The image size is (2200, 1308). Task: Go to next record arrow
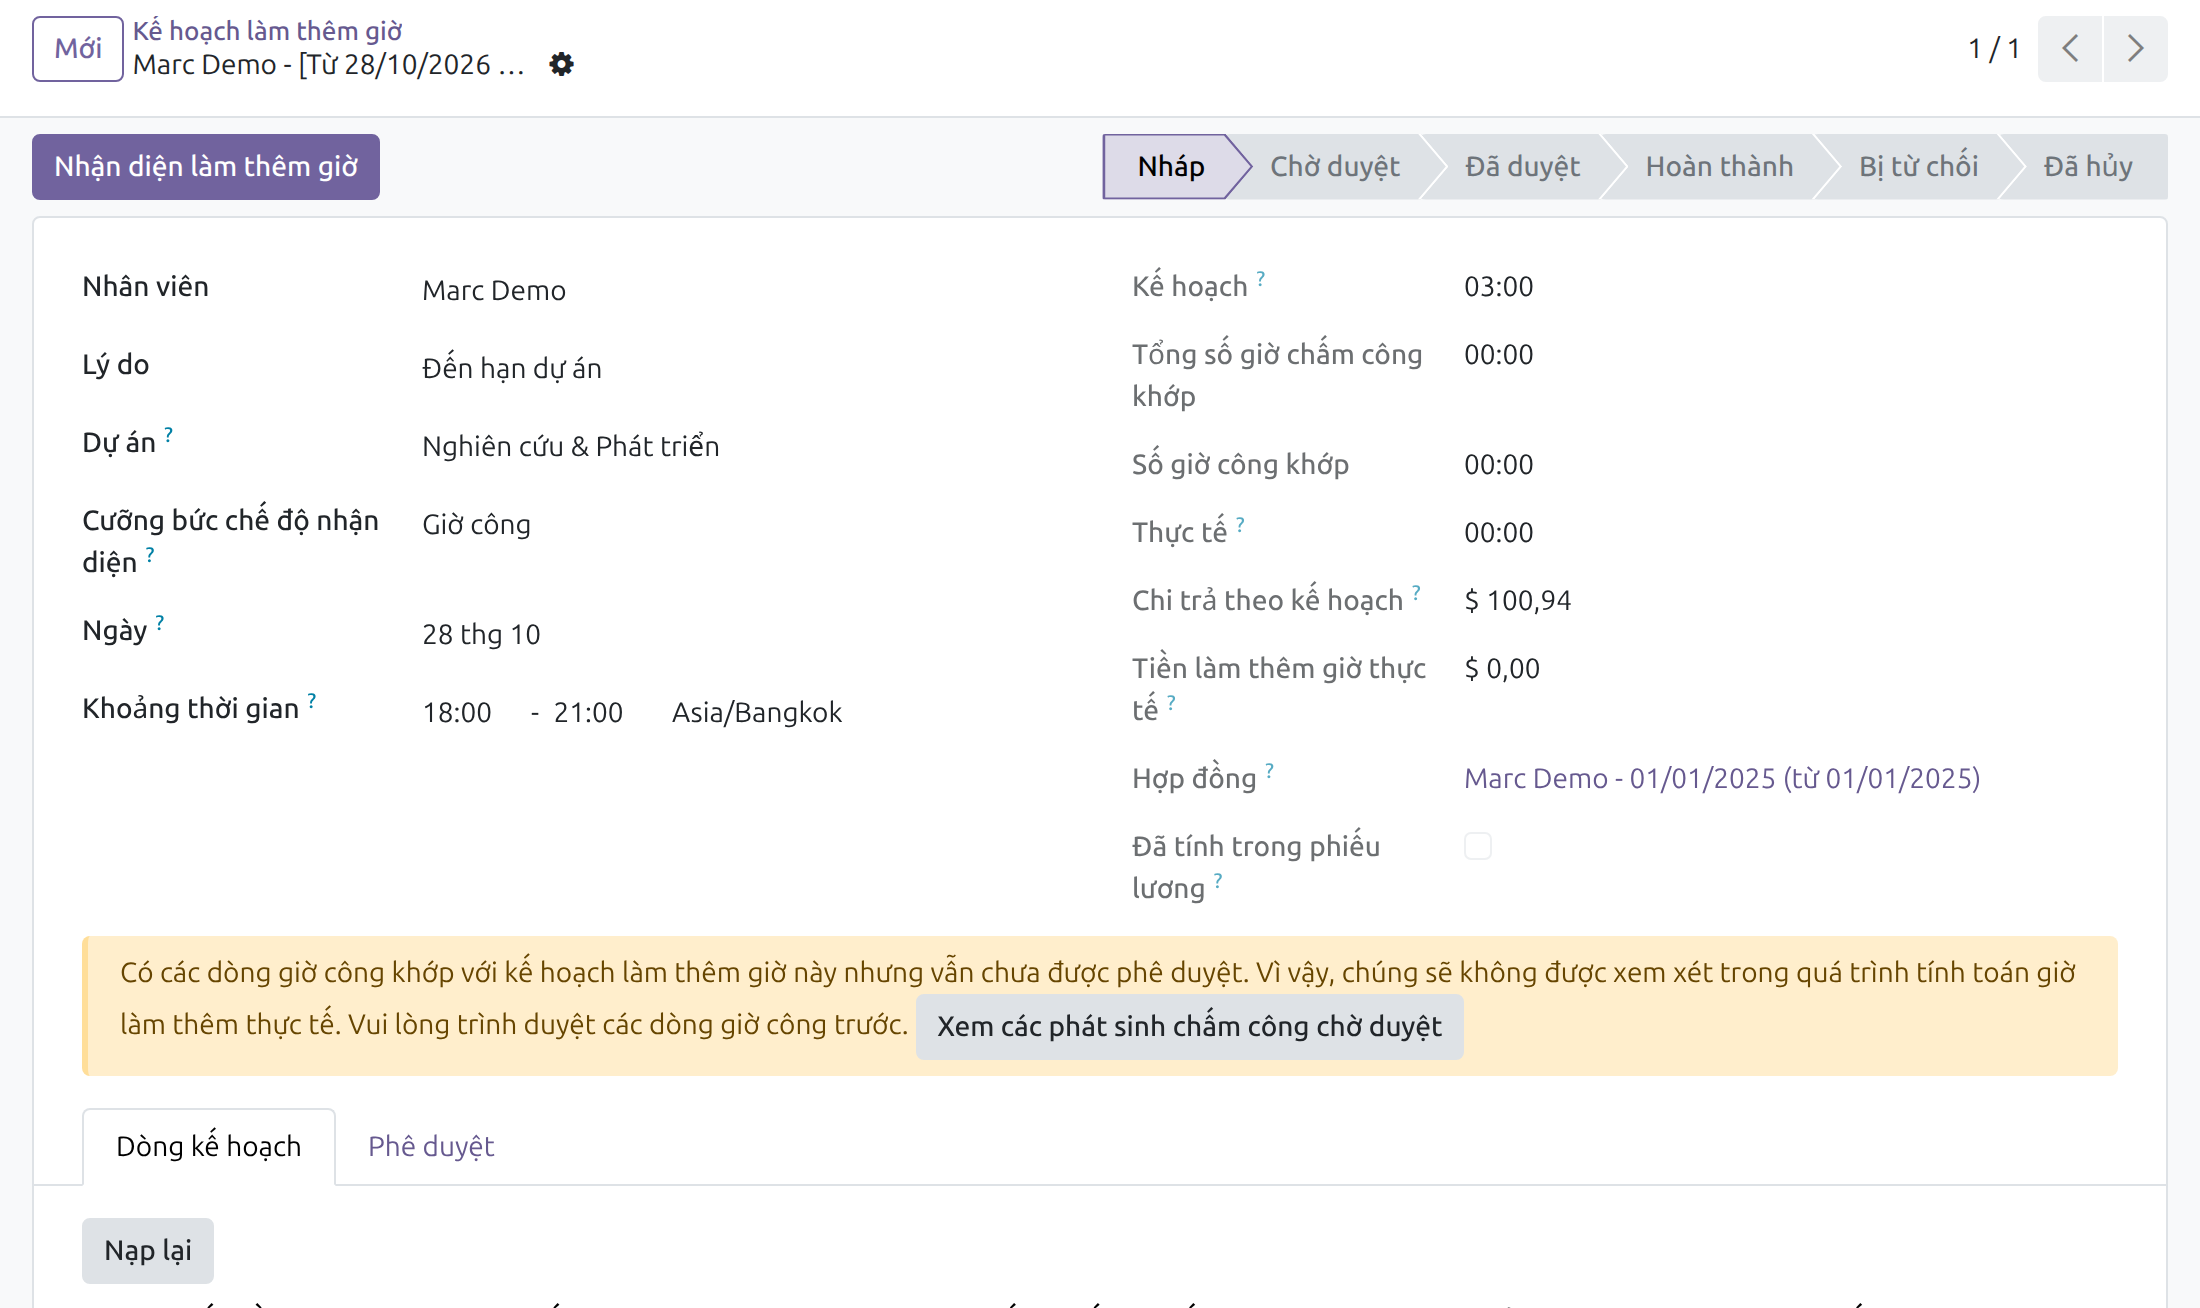click(x=2135, y=48)
